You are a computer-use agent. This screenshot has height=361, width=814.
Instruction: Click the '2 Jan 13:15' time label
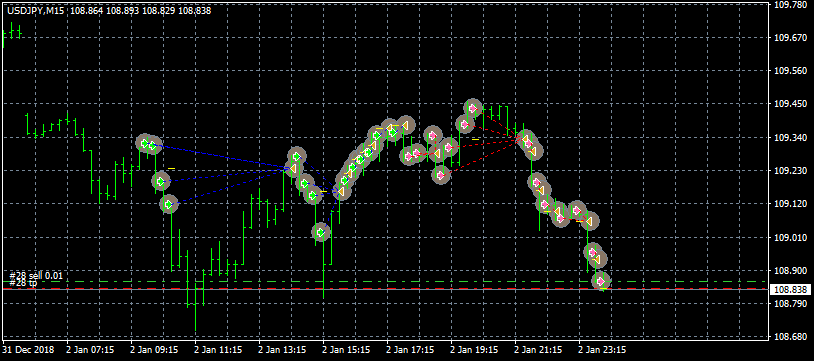pyautogui.click(x=282, y=350)
